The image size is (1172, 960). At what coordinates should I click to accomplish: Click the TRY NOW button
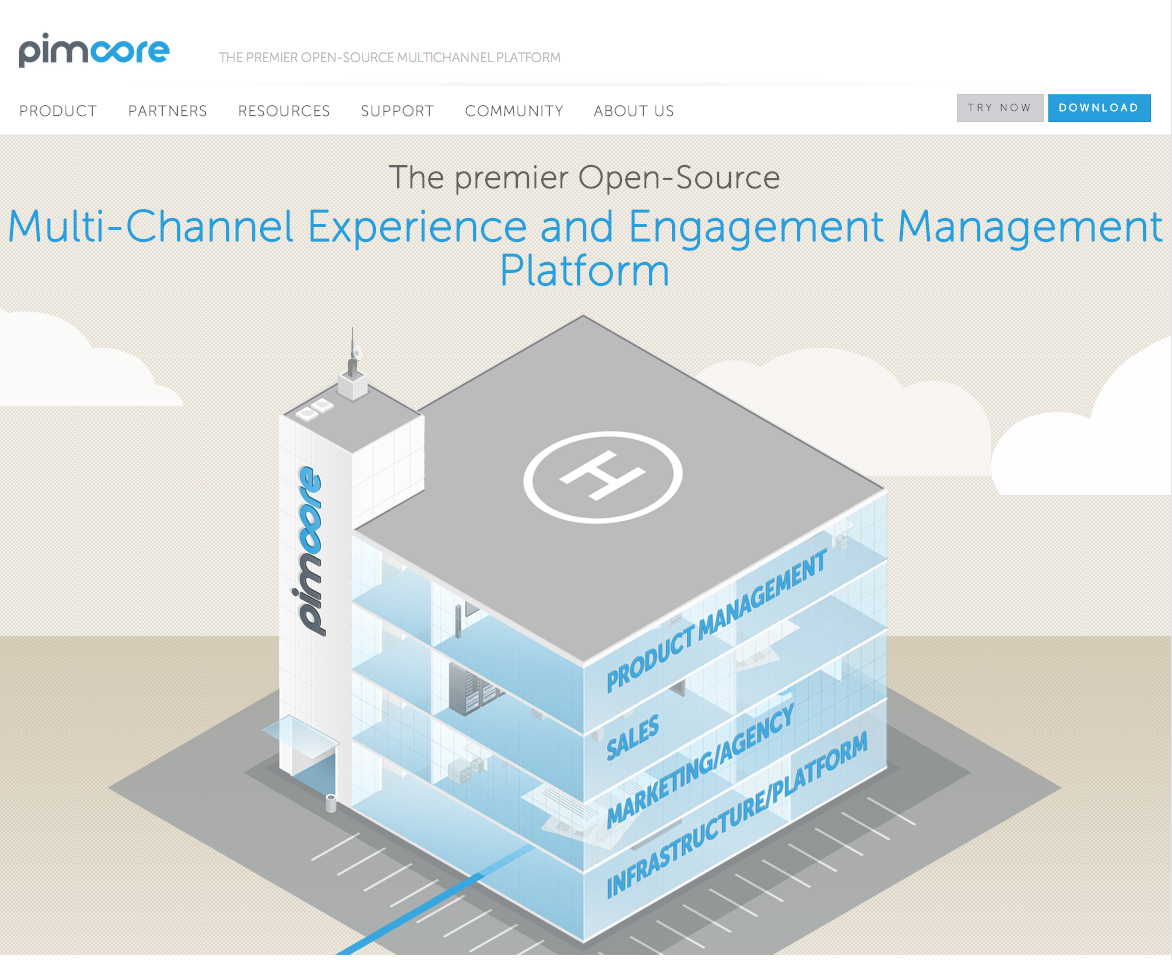[1000, 108]
